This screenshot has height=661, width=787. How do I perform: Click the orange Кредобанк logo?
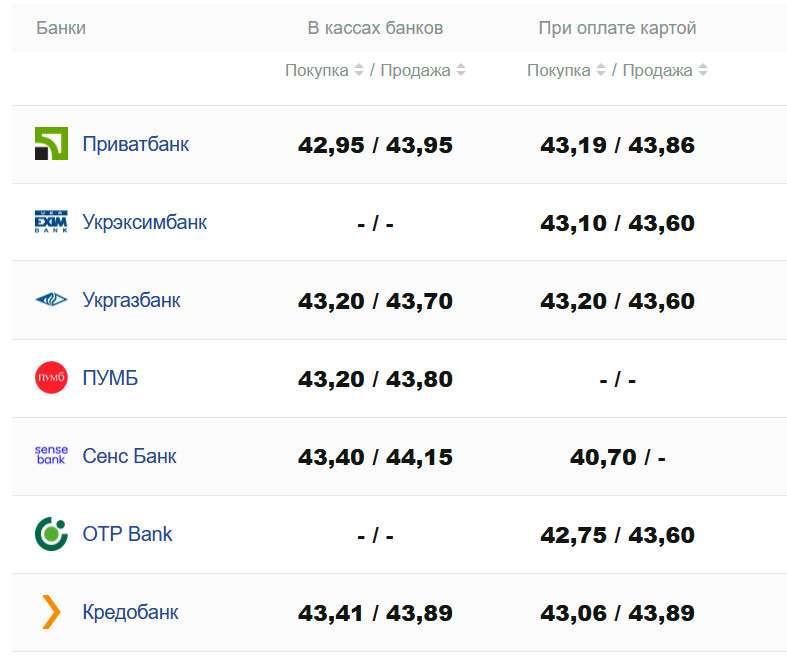pyautogui.click(x=51, y=612)
